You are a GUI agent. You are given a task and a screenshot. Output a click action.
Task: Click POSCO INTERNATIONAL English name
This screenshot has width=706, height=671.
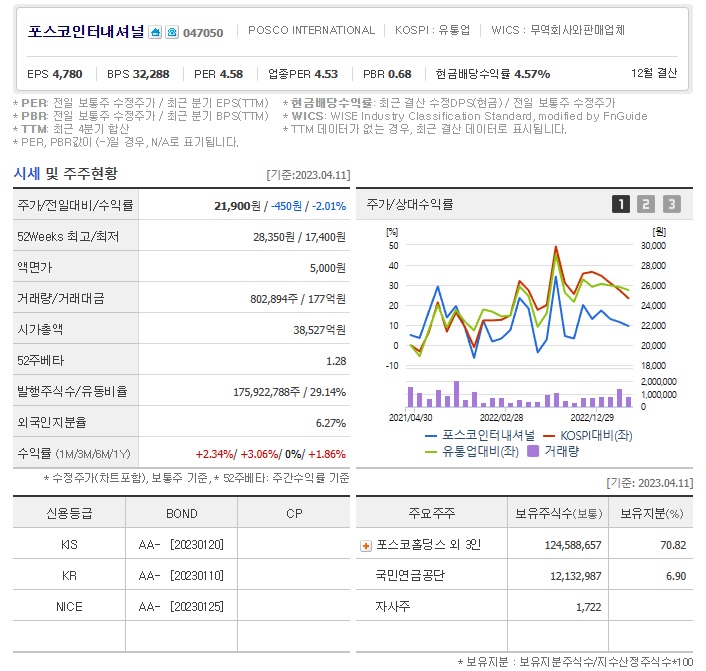[x=312, y=30]
